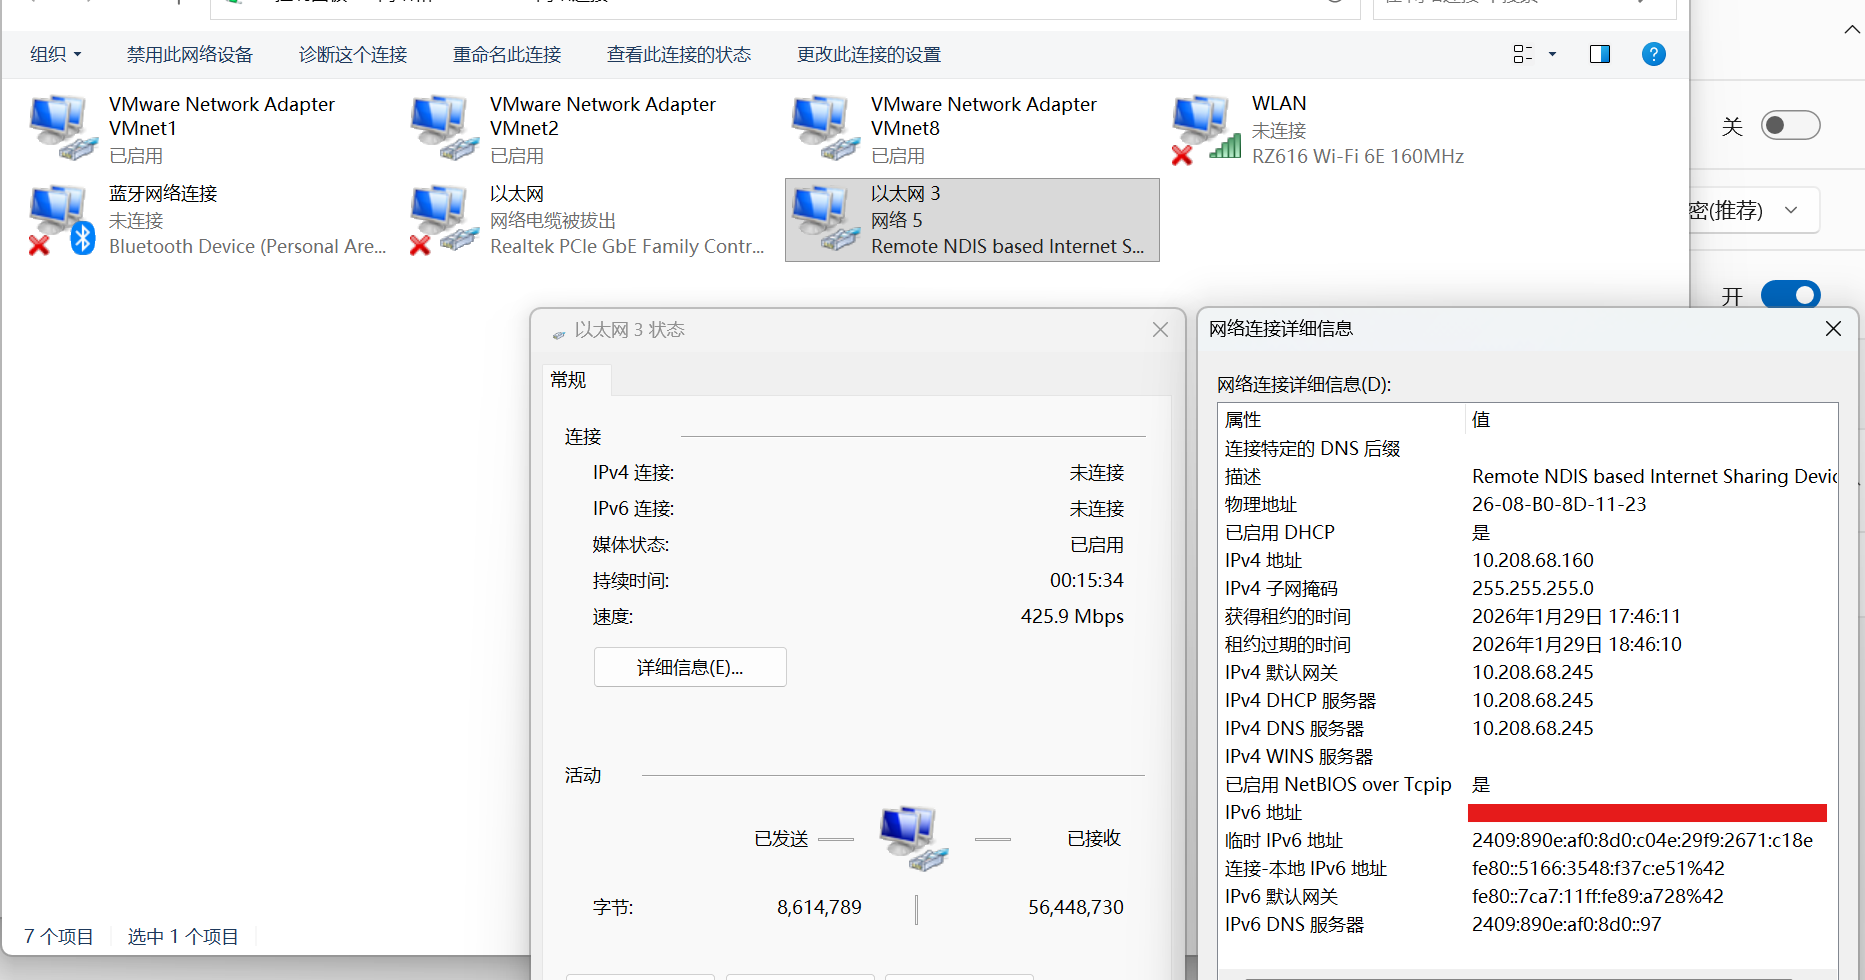1865x980 pixels.
Task: Toggle the preview pane icon
Action: tap(1598, 54)
